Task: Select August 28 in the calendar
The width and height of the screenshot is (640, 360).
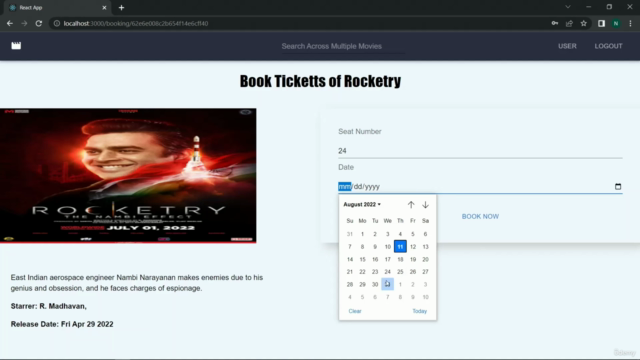Action: click(x=349, y=284)
